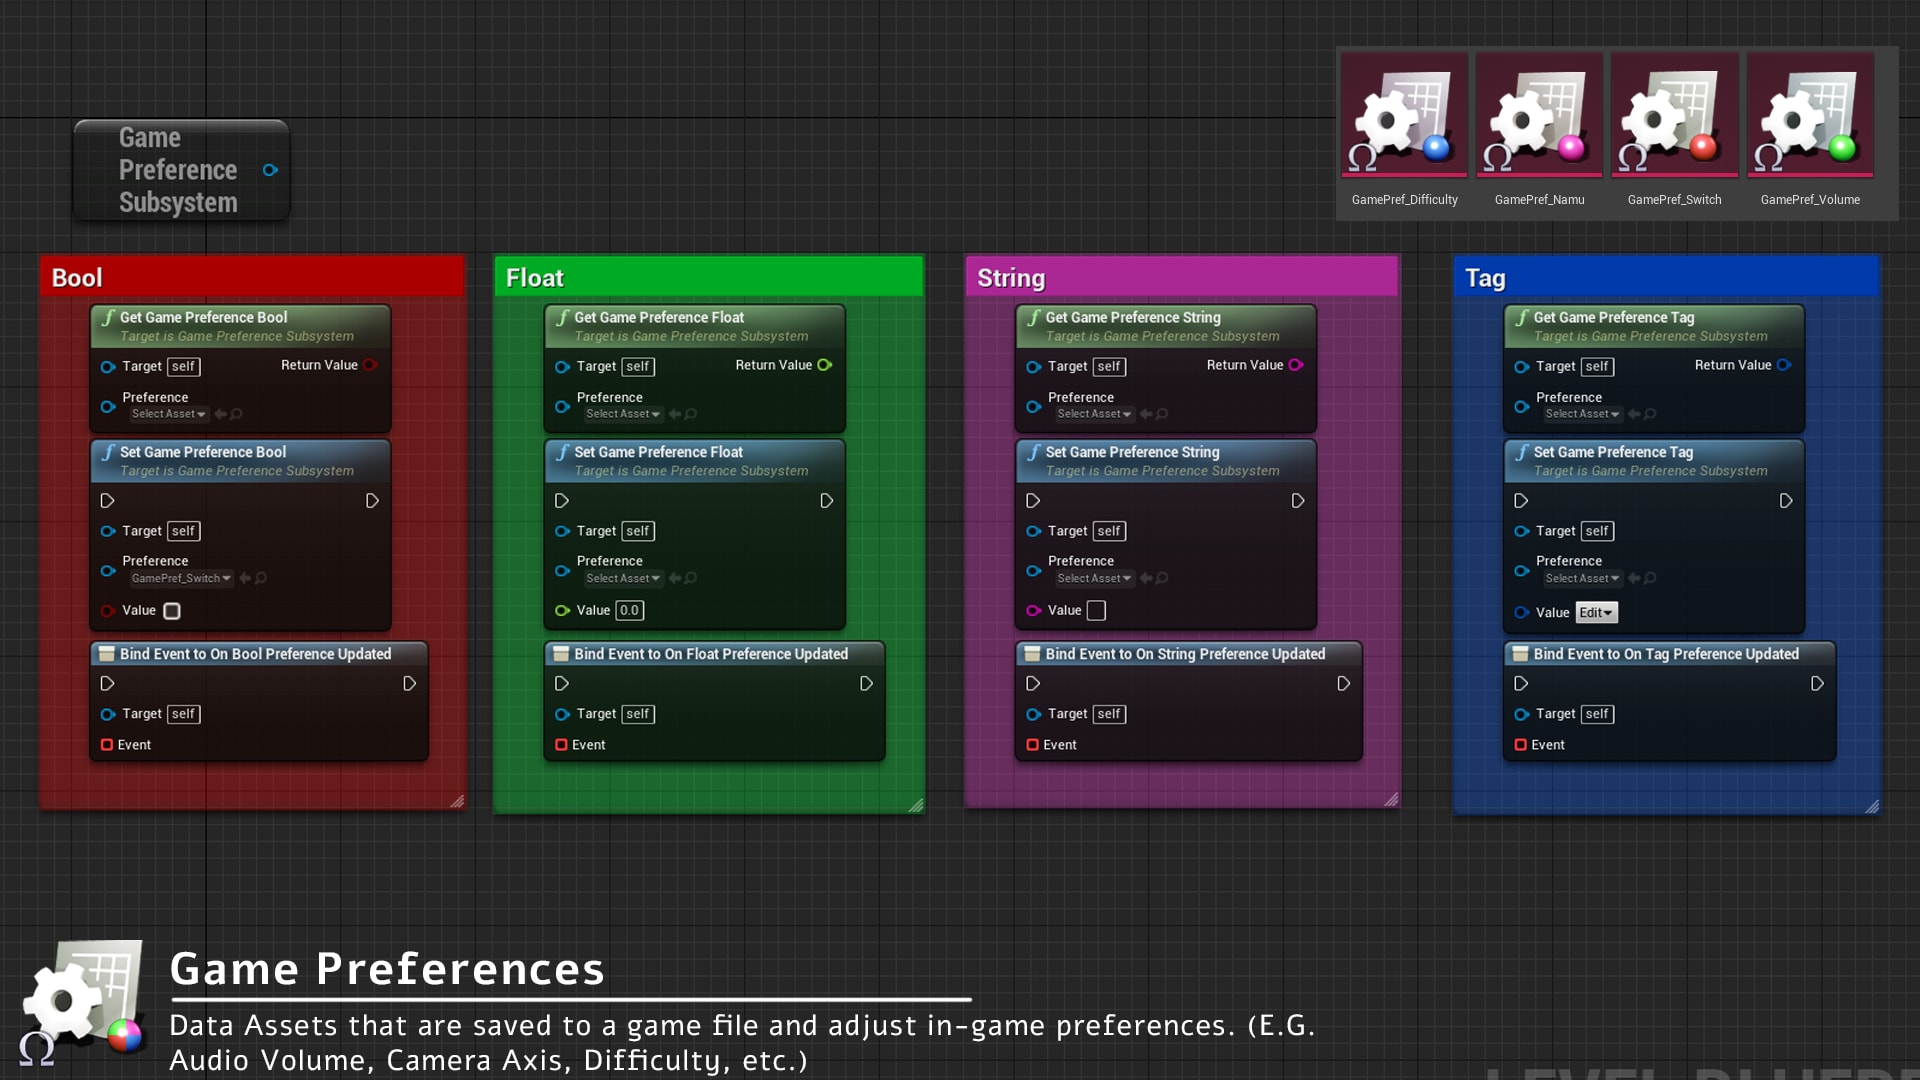1920x1080 pixels.
Task: Click output exec pin of Set Game Preference Bool
Action: pos(372,501)
